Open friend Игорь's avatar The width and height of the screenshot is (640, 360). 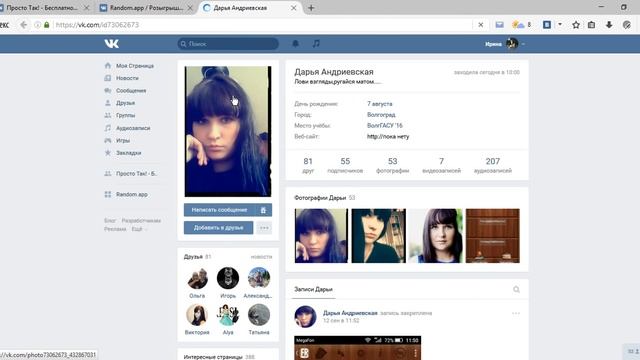228,278
